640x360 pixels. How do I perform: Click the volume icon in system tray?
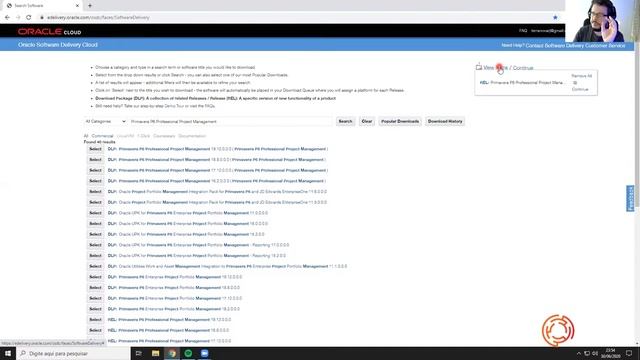click(x=595, y=353)
